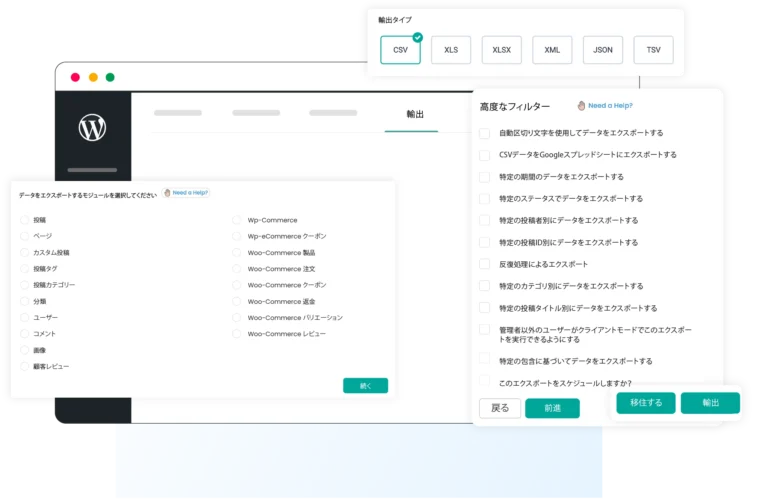
Task: Toggle 反復処理によるエクスポート checkbox
Action: (x=485, y=264)
